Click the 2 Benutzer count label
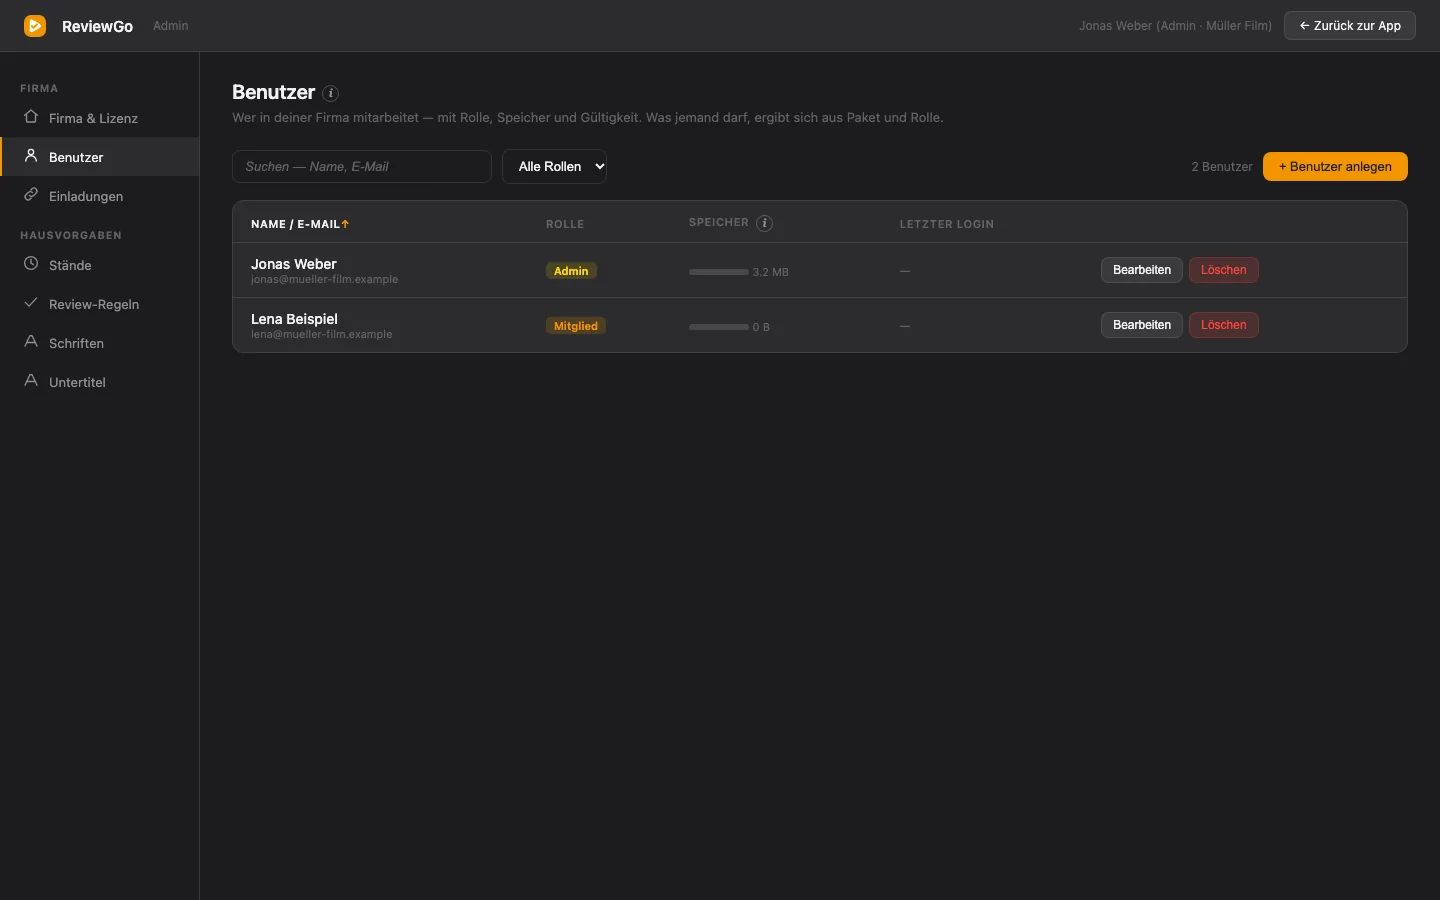 pos(1222,167)
